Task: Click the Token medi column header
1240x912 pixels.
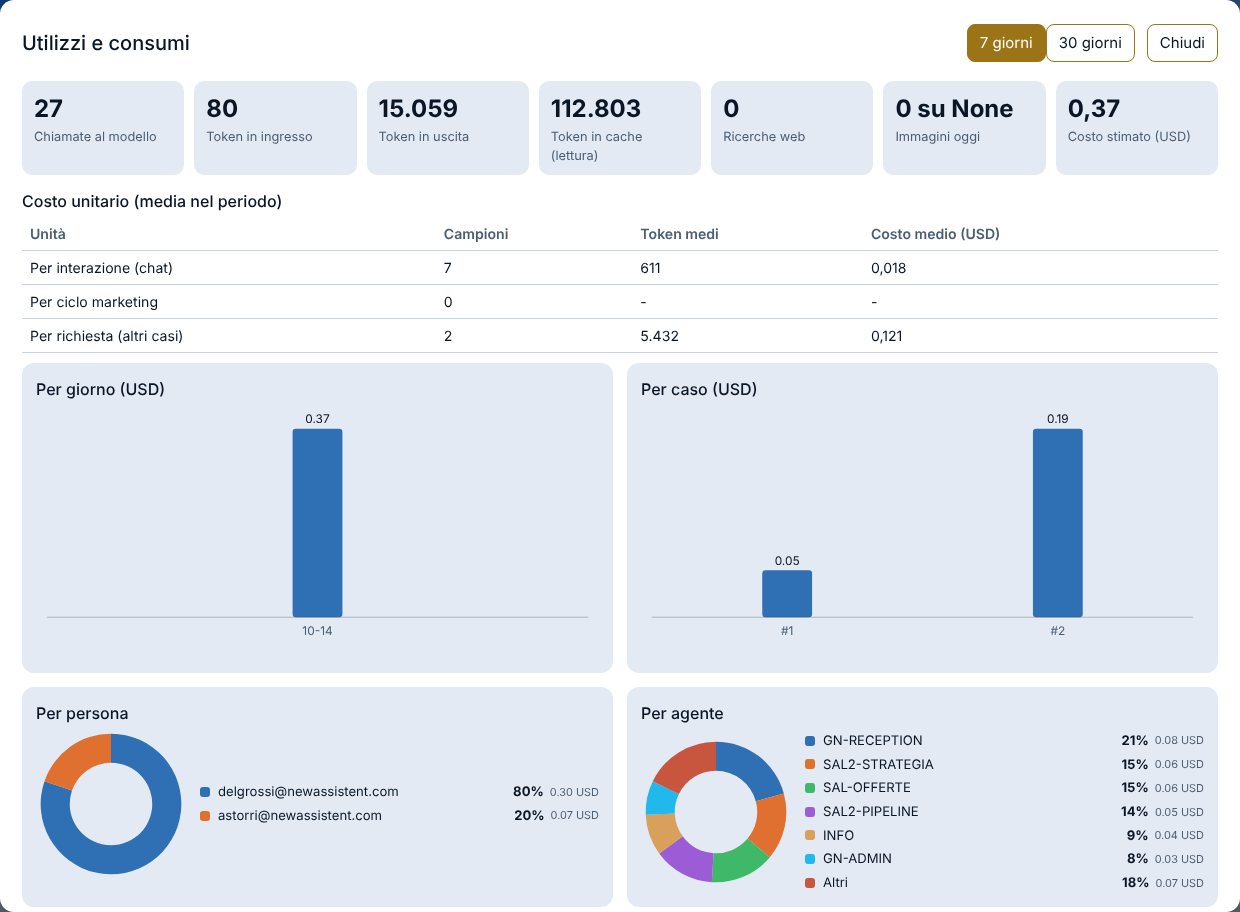Action: (x=679, y=234)
